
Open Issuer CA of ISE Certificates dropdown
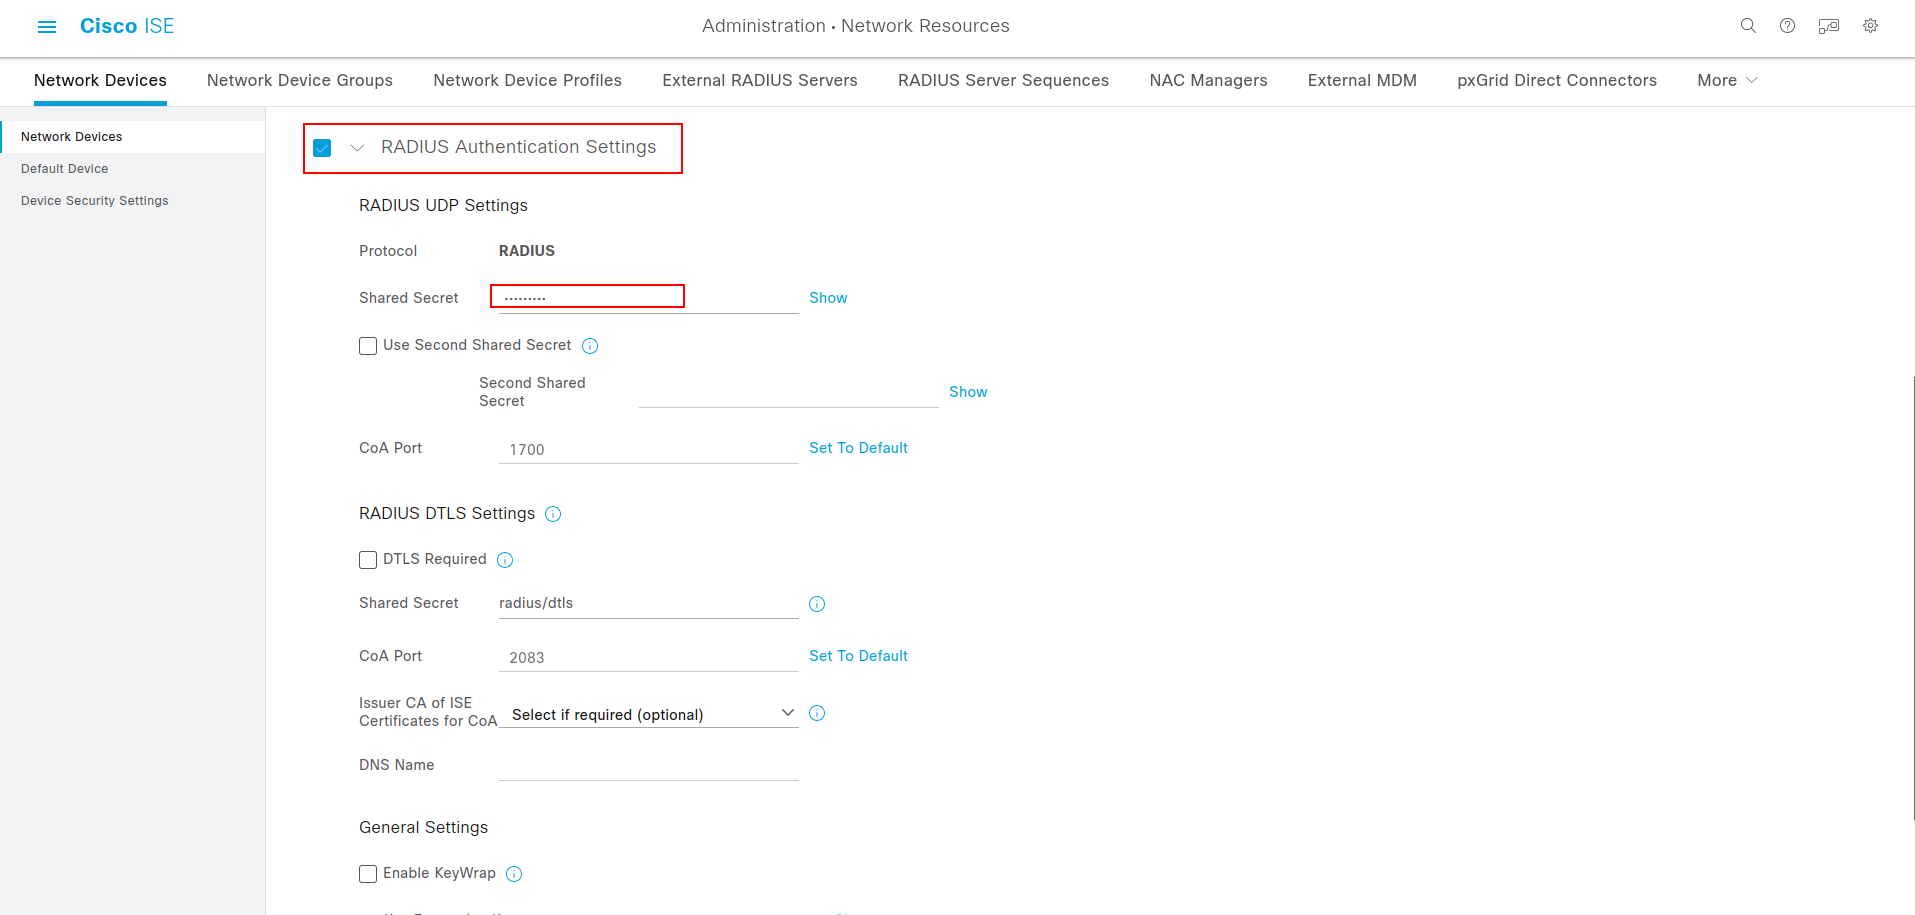tap(648, 714)
